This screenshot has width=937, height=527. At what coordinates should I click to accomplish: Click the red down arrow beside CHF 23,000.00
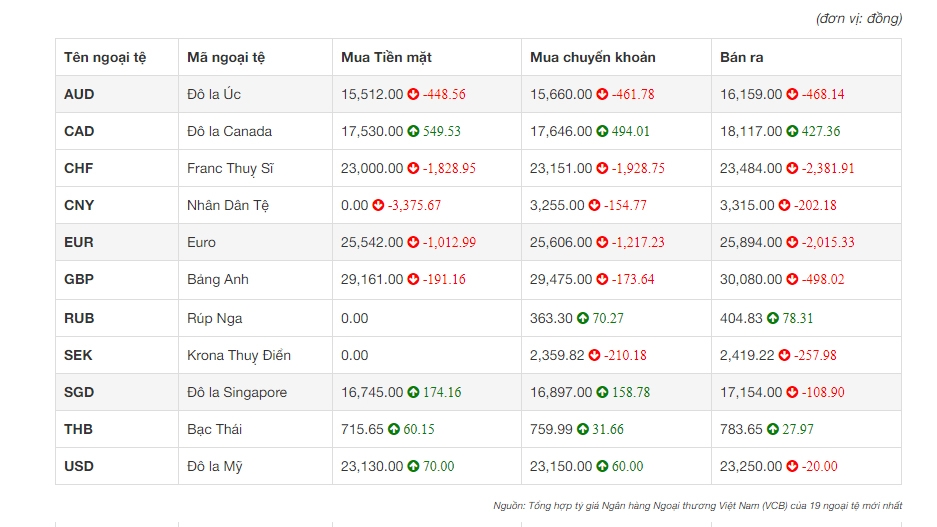[414, 168]
